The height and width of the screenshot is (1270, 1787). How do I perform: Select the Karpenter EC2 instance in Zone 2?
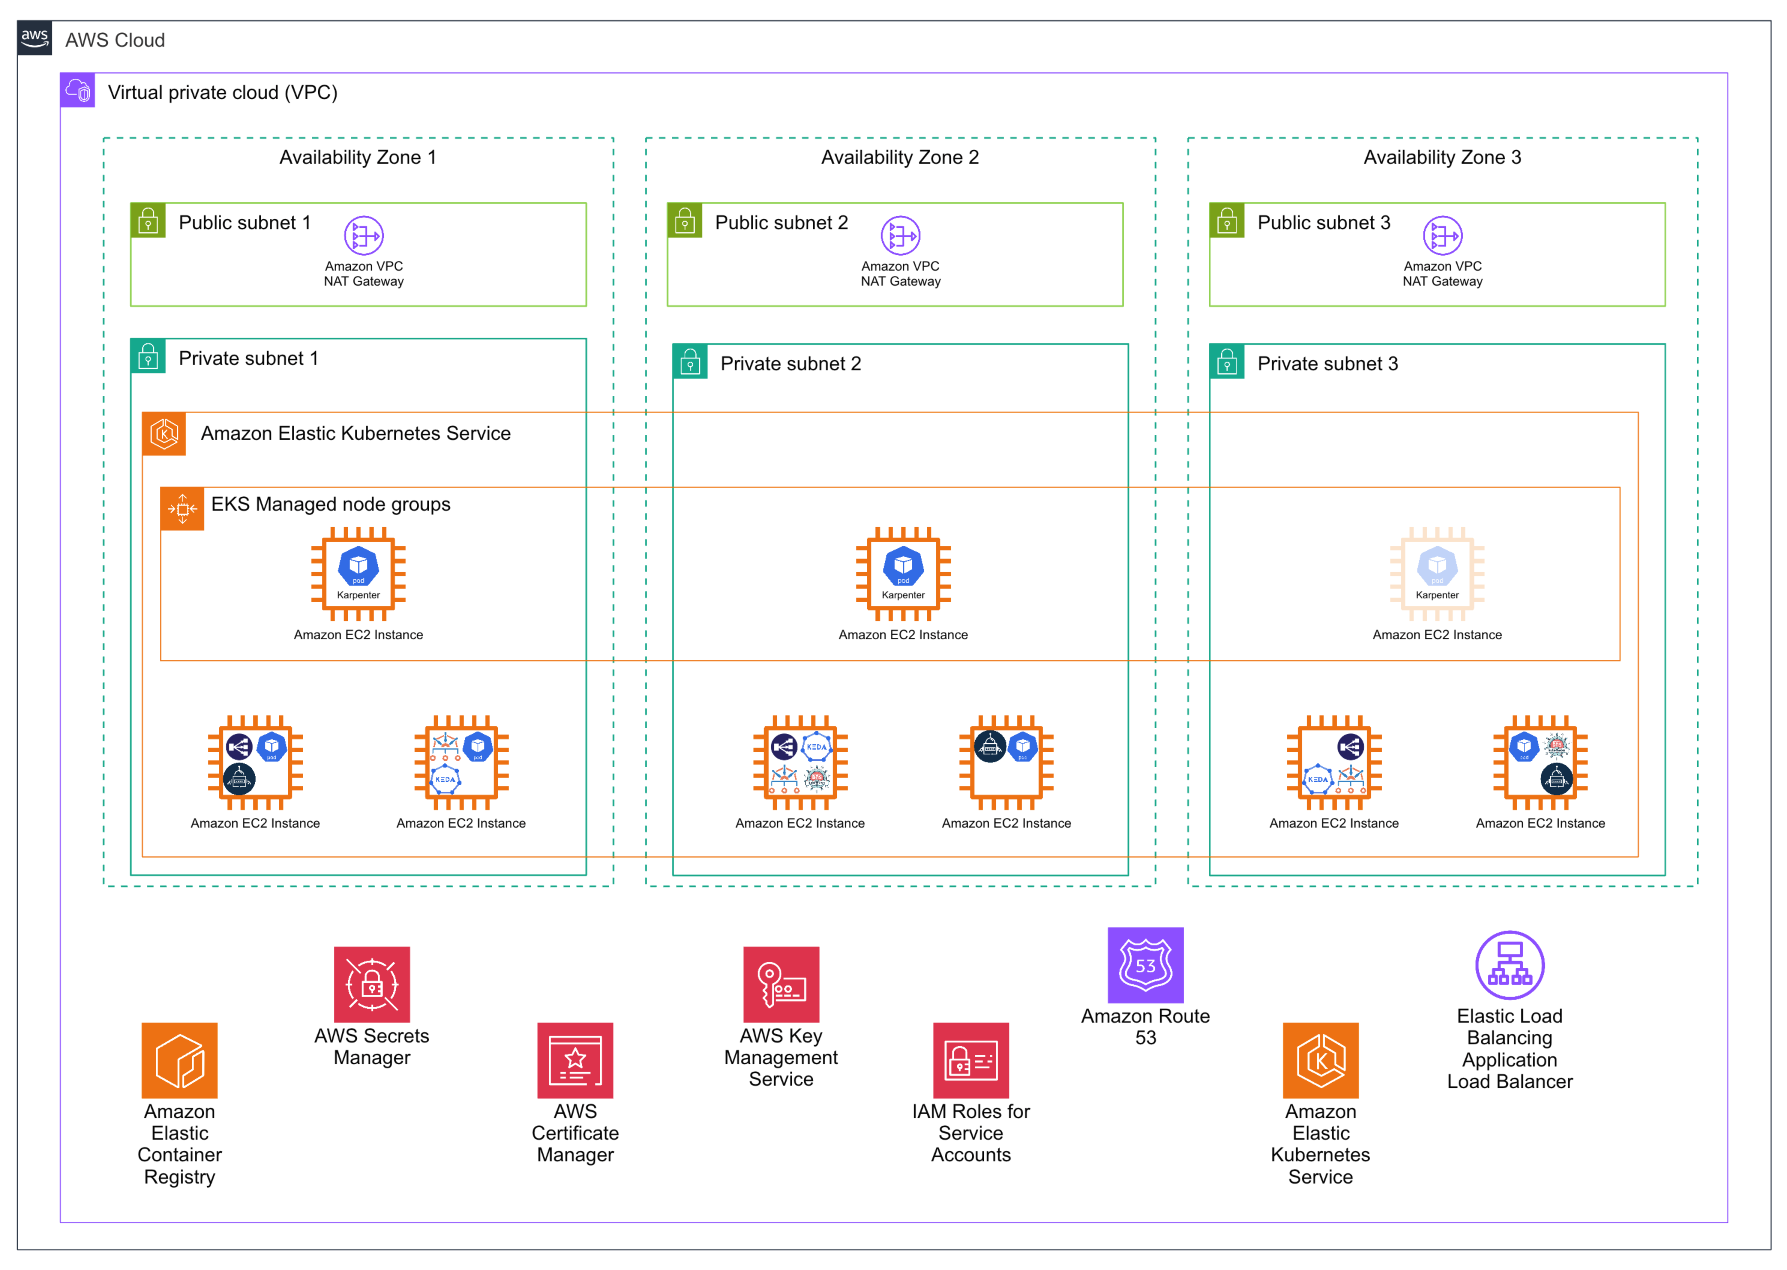[903, 574]
